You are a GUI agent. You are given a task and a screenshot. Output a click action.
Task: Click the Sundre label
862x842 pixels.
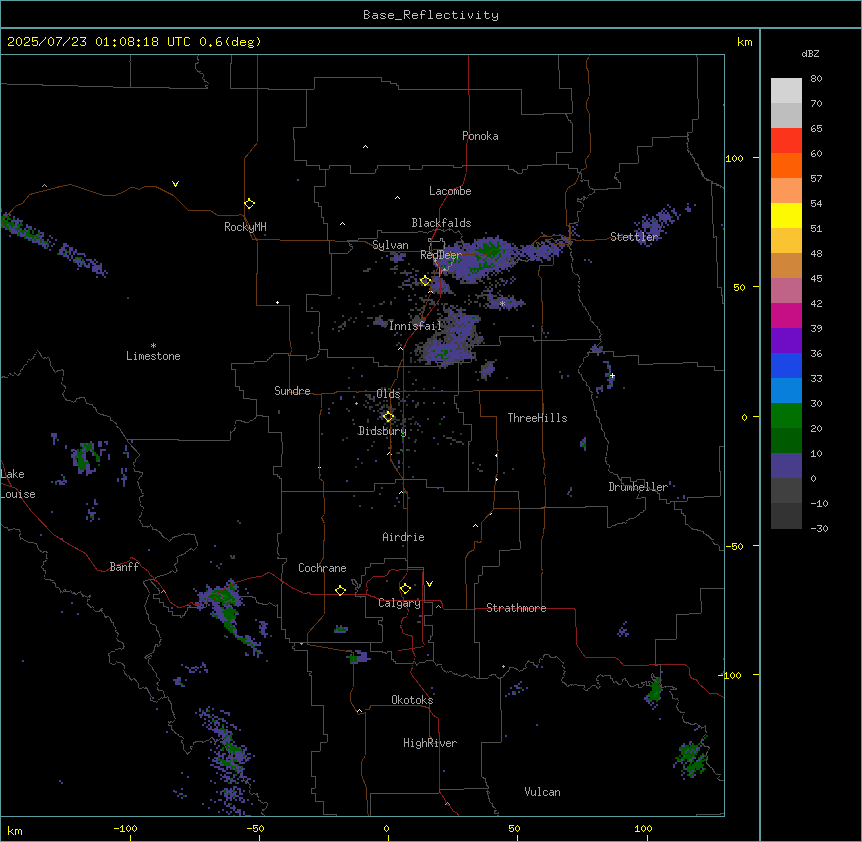[x=292, y=391]
